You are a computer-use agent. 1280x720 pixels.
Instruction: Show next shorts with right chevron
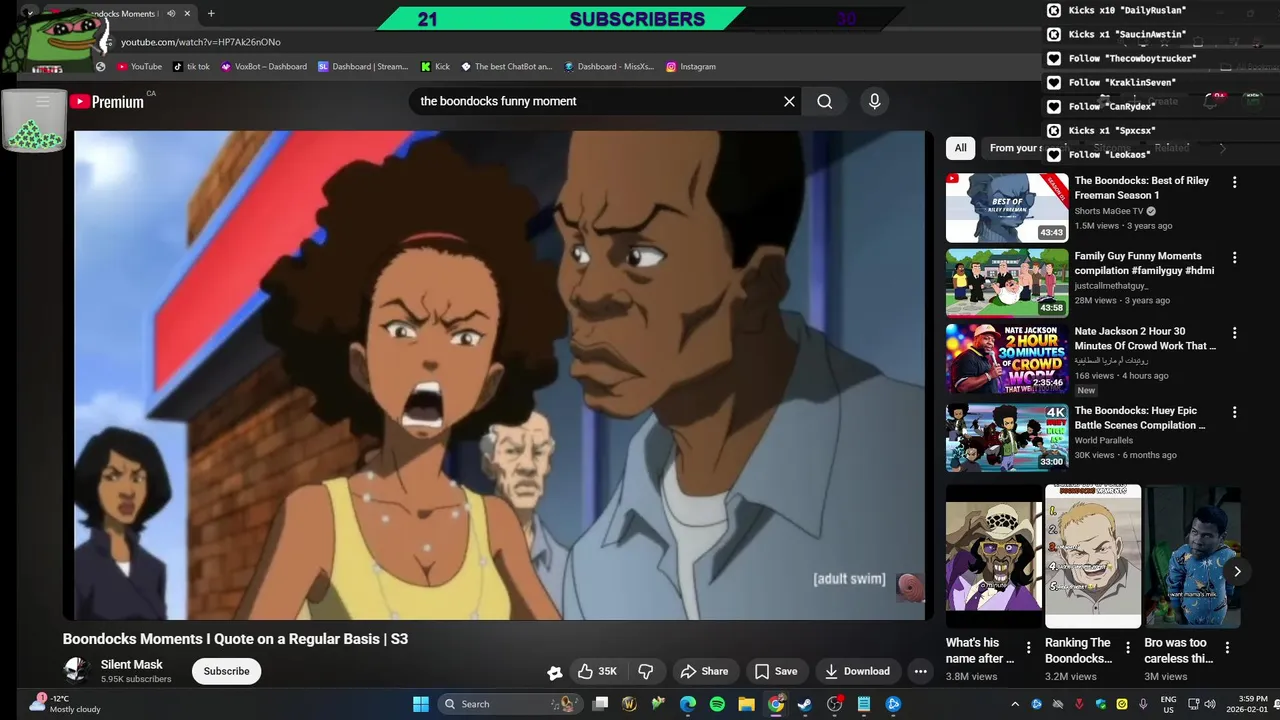point(1237,571)
